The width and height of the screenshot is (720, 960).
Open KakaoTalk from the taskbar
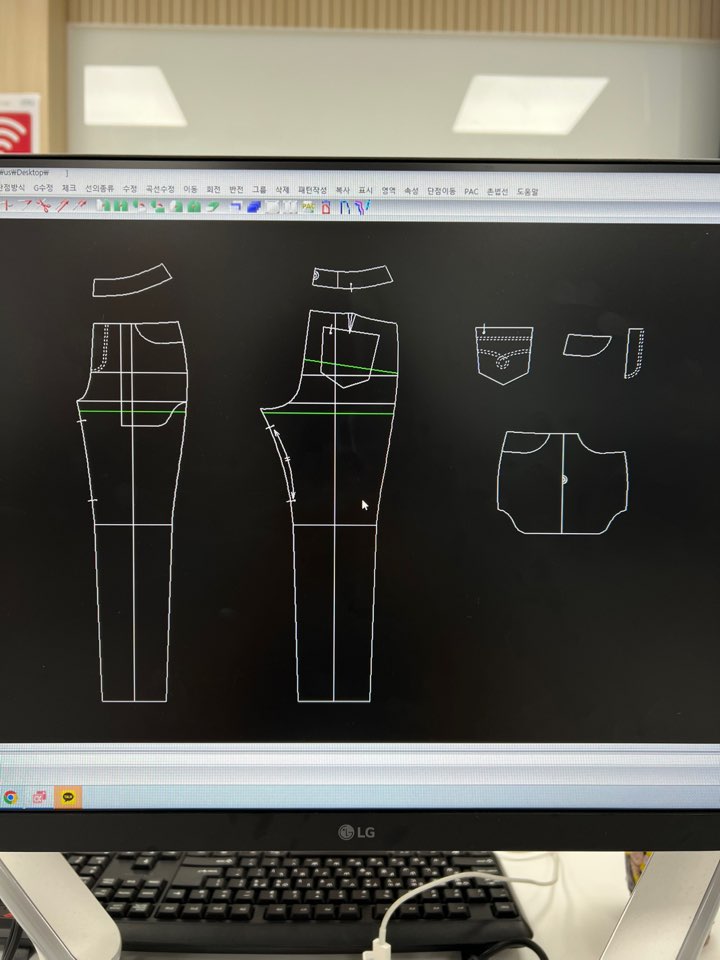pyautogui.click(x=68, y=797)
